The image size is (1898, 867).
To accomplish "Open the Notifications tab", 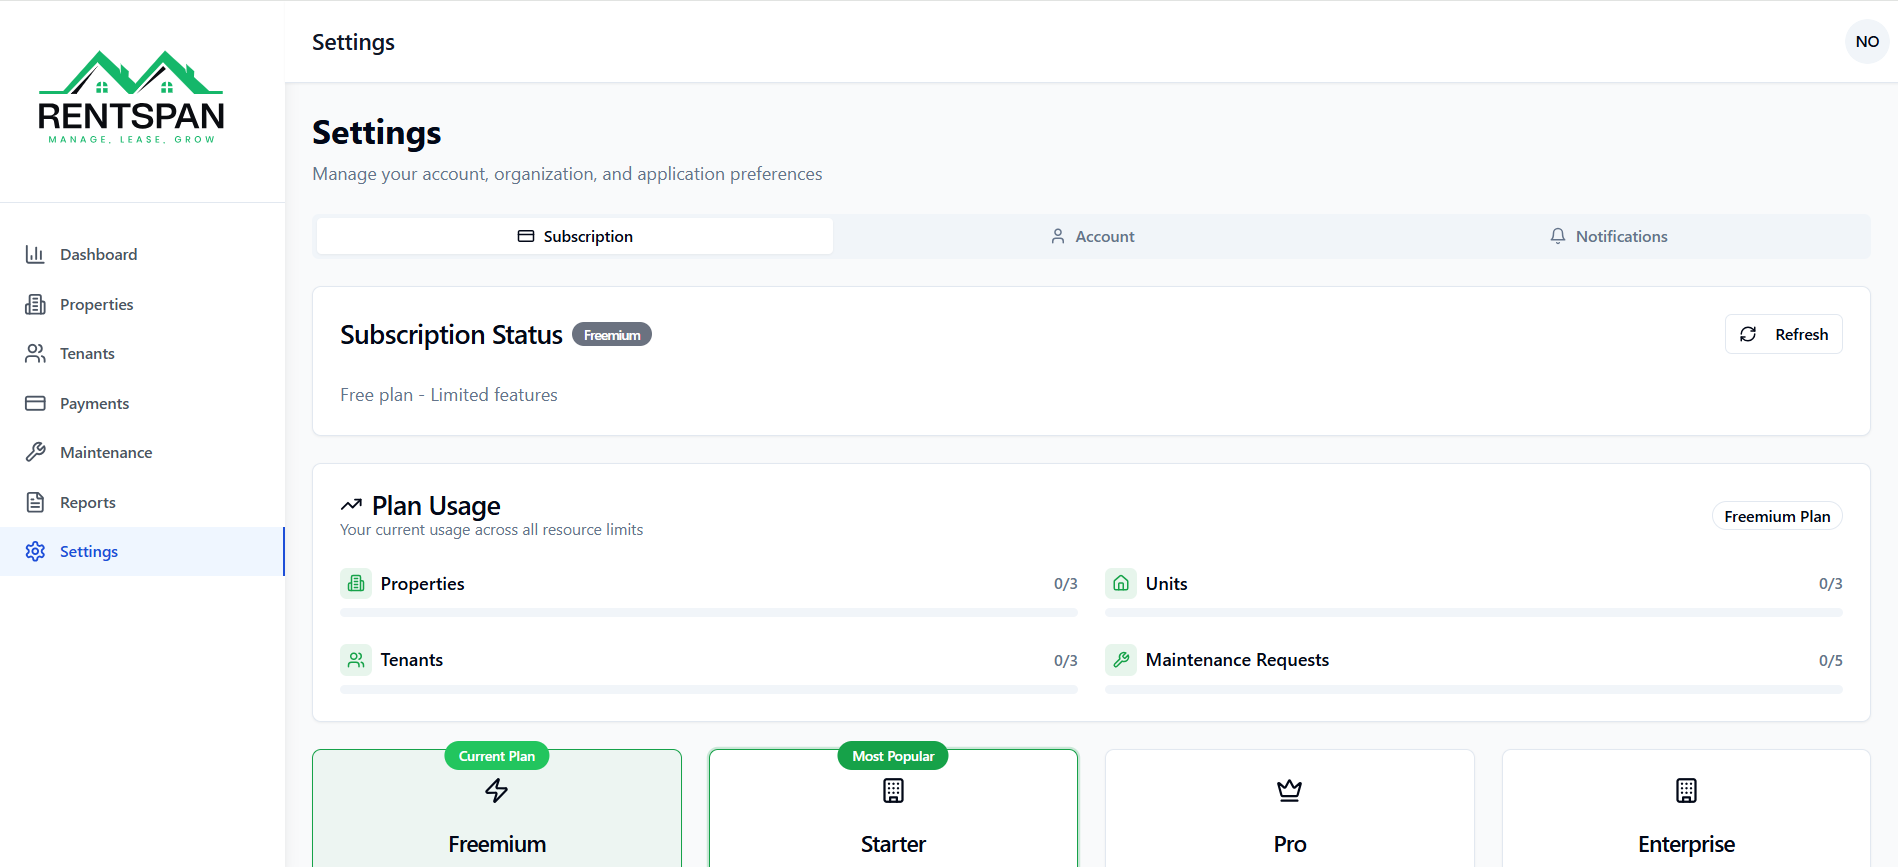I will pyautogui.click(x=1608, y=236).
